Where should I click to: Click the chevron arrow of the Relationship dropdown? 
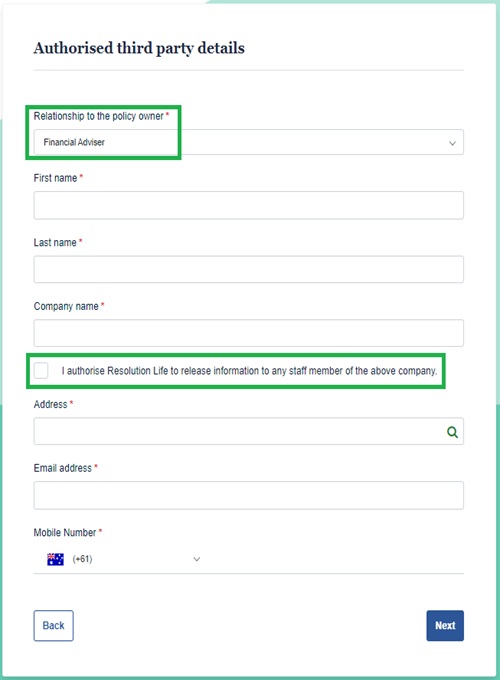tap(452, 143)
